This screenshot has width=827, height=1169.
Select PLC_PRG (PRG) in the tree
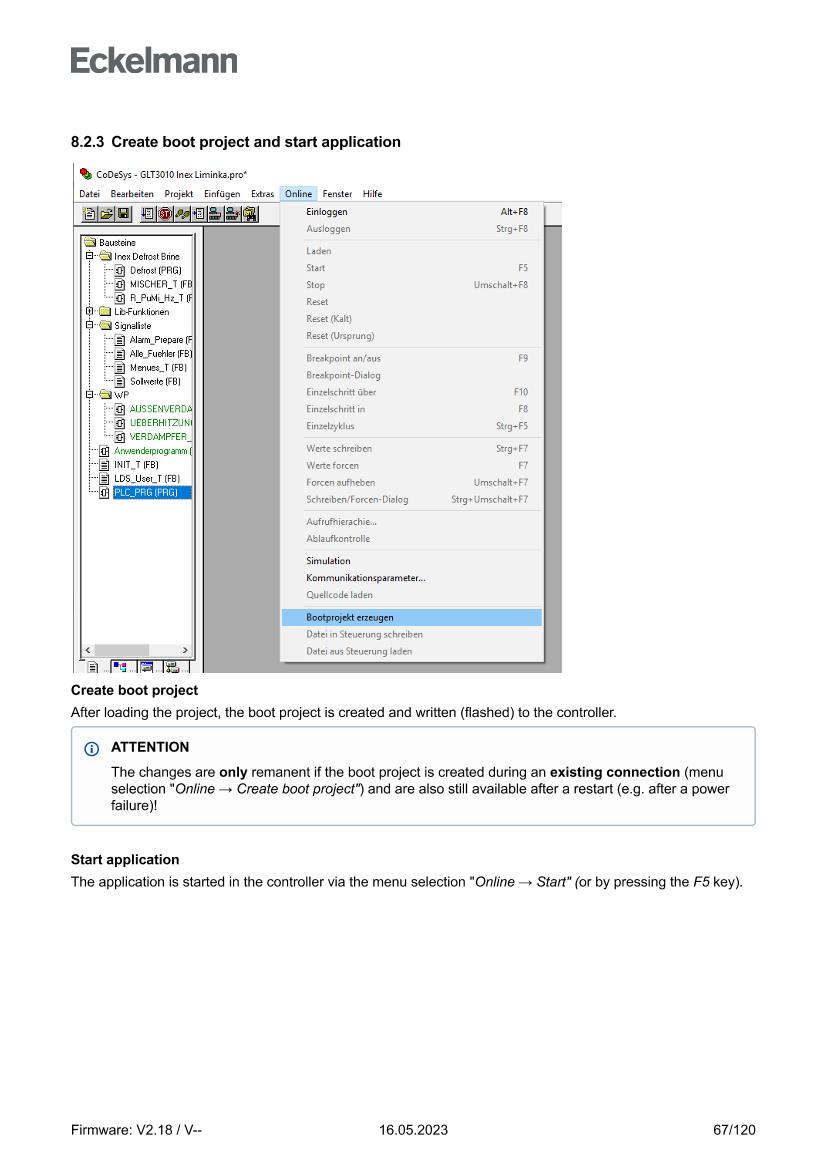click(145, 492)
